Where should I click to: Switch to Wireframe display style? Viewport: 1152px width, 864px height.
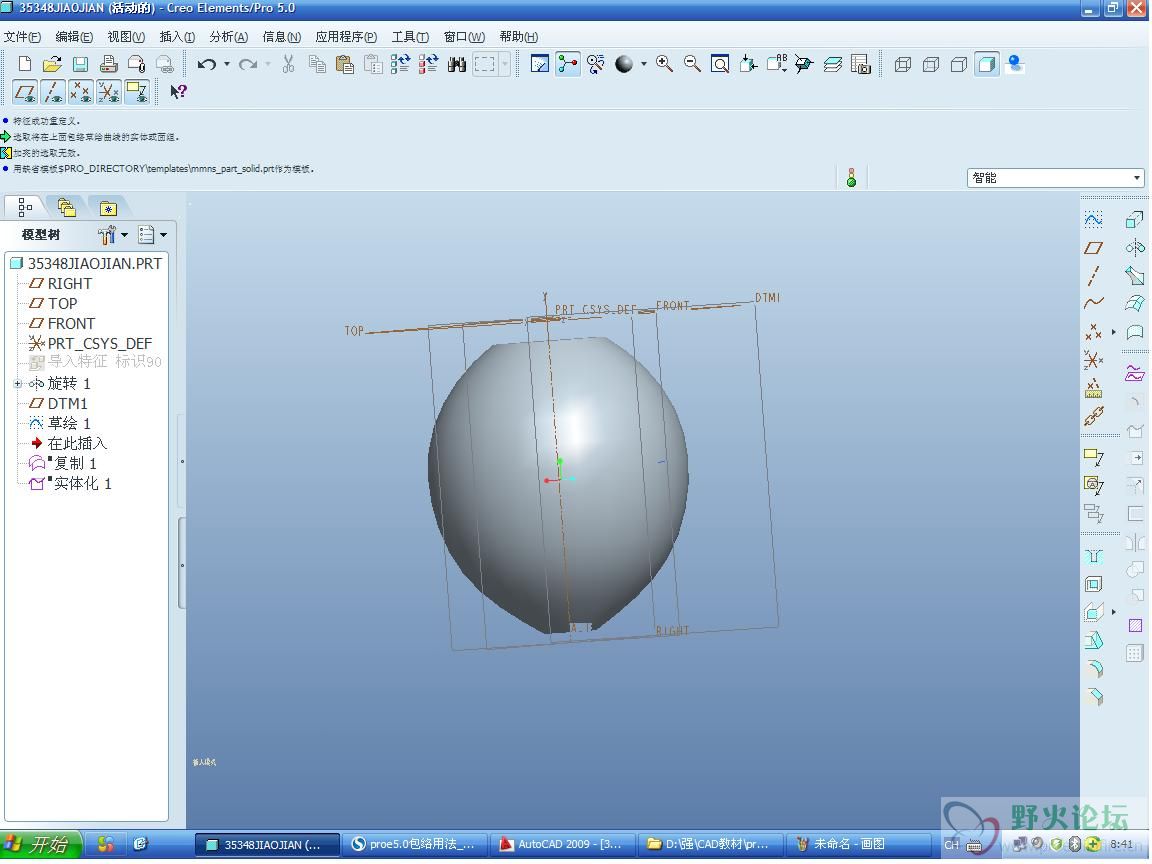pyautogui.click(x=903, y=65)
